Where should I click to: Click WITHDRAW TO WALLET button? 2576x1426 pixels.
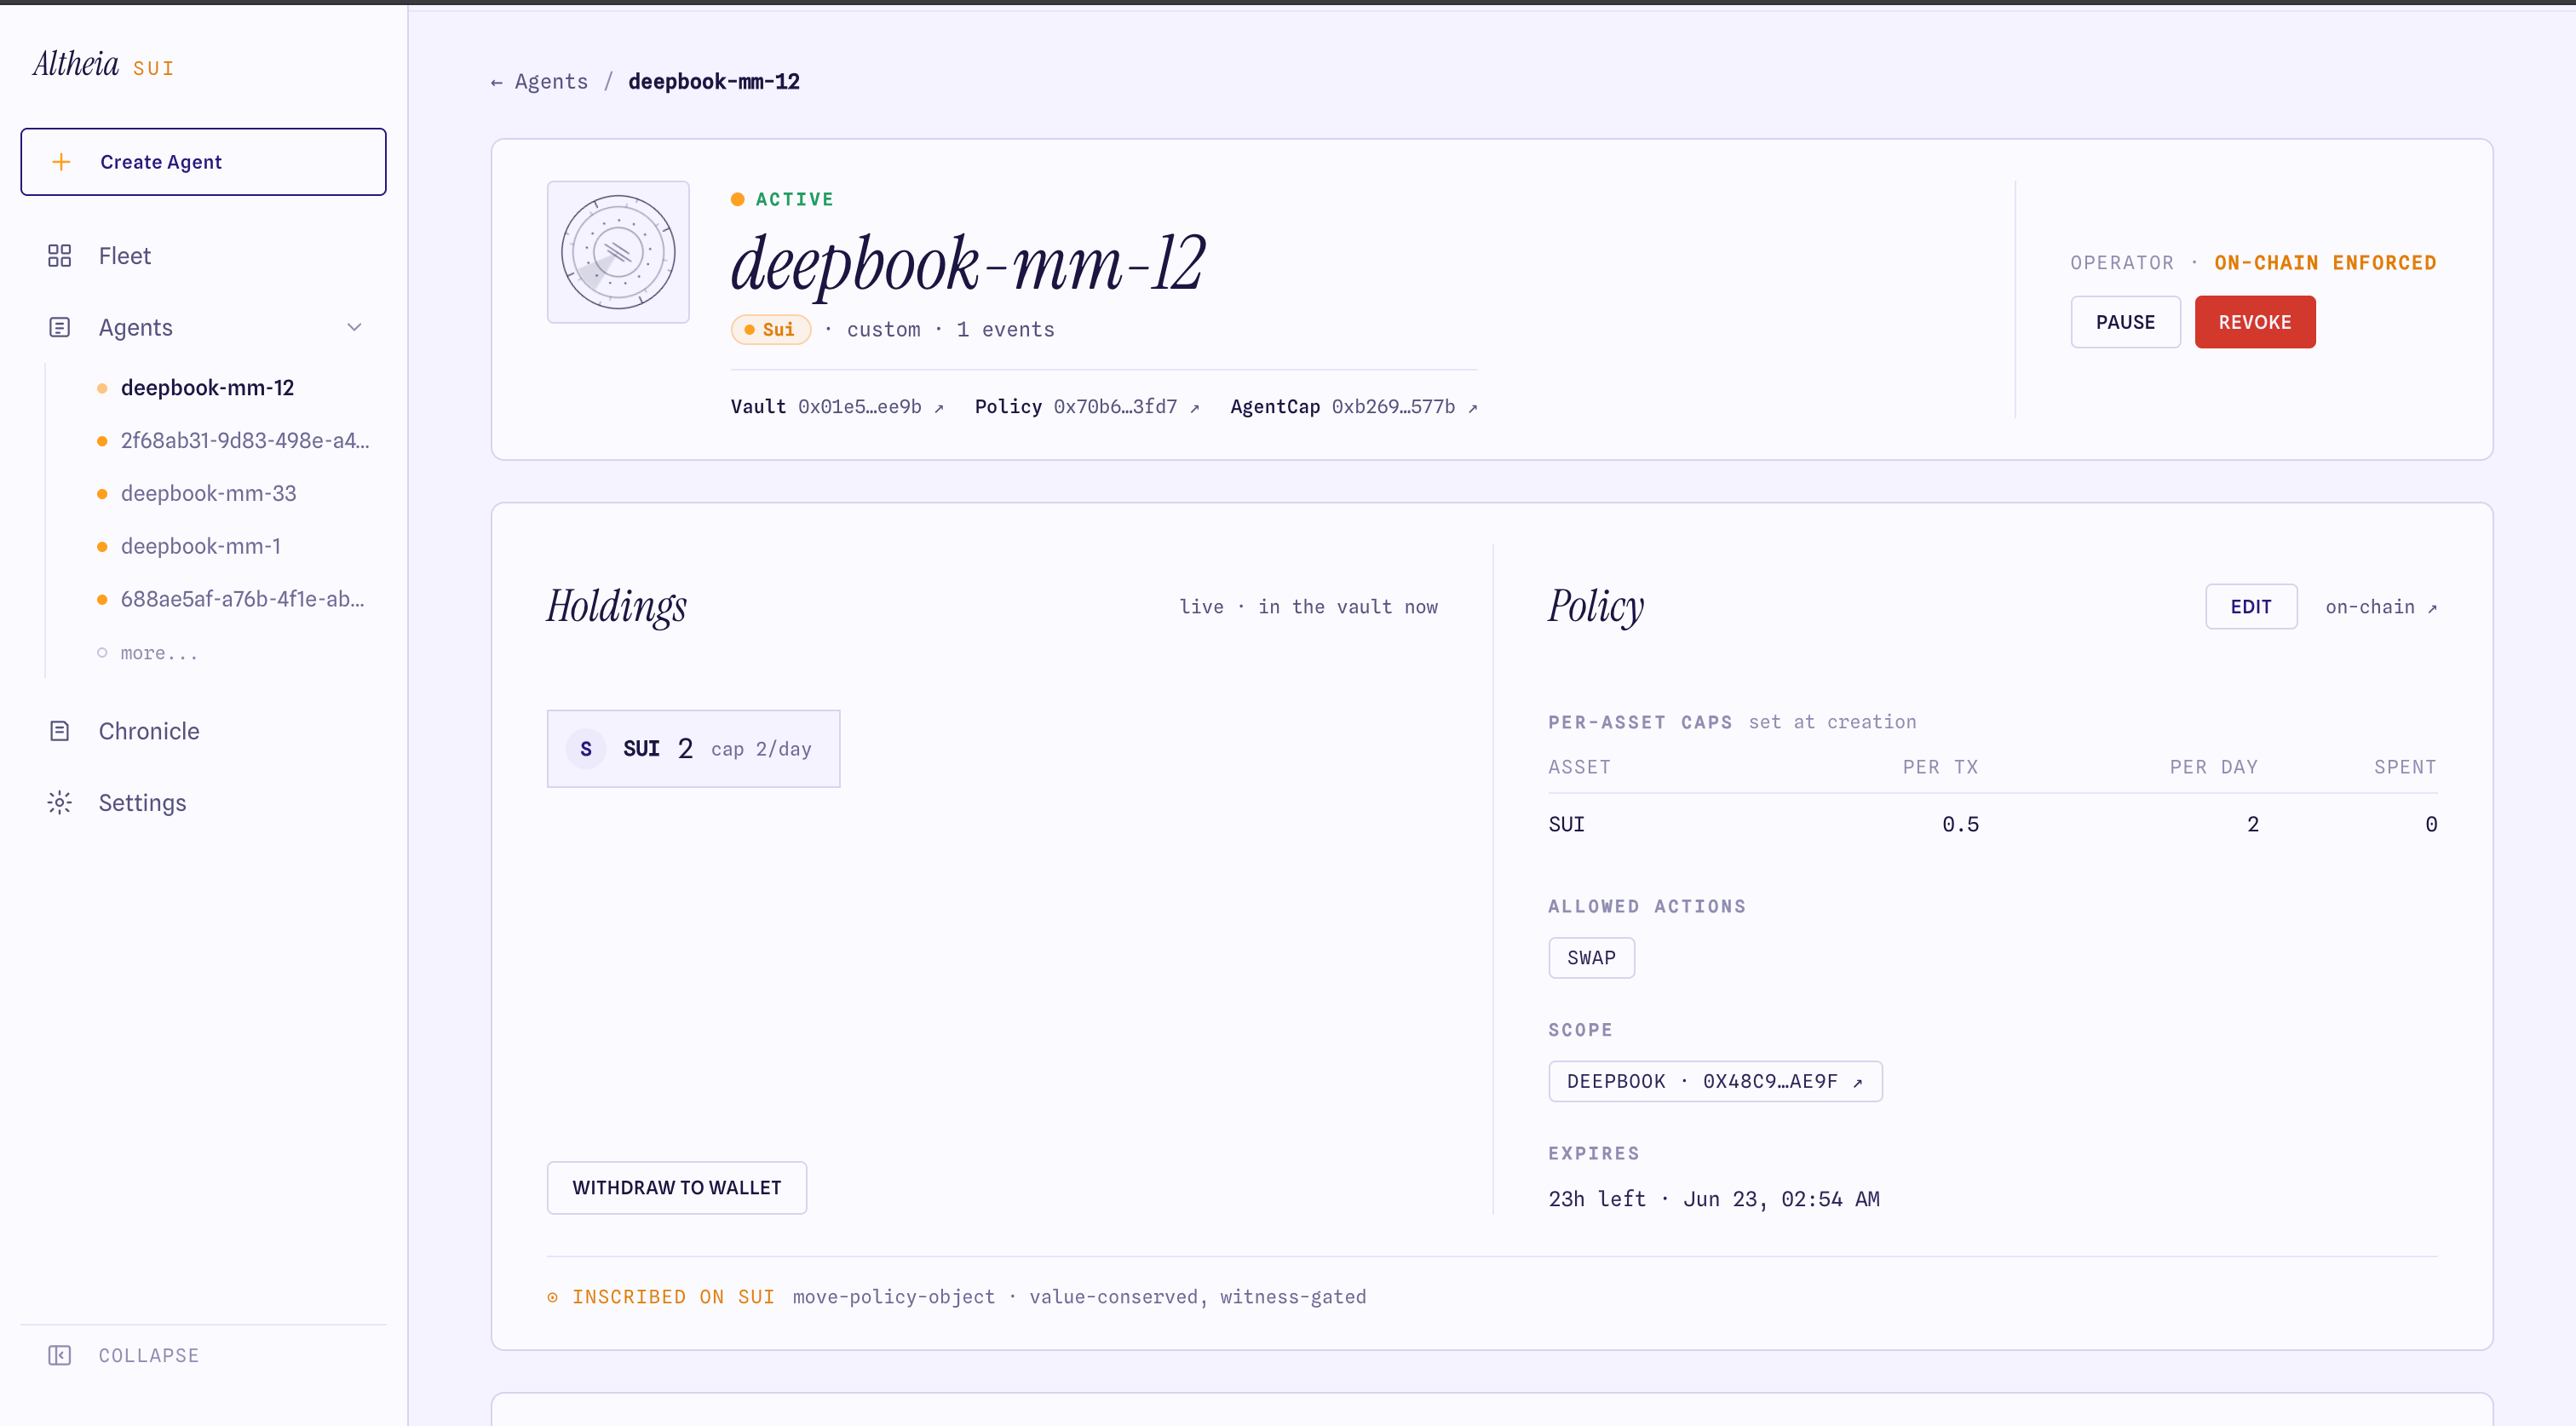click(676, 1188)
